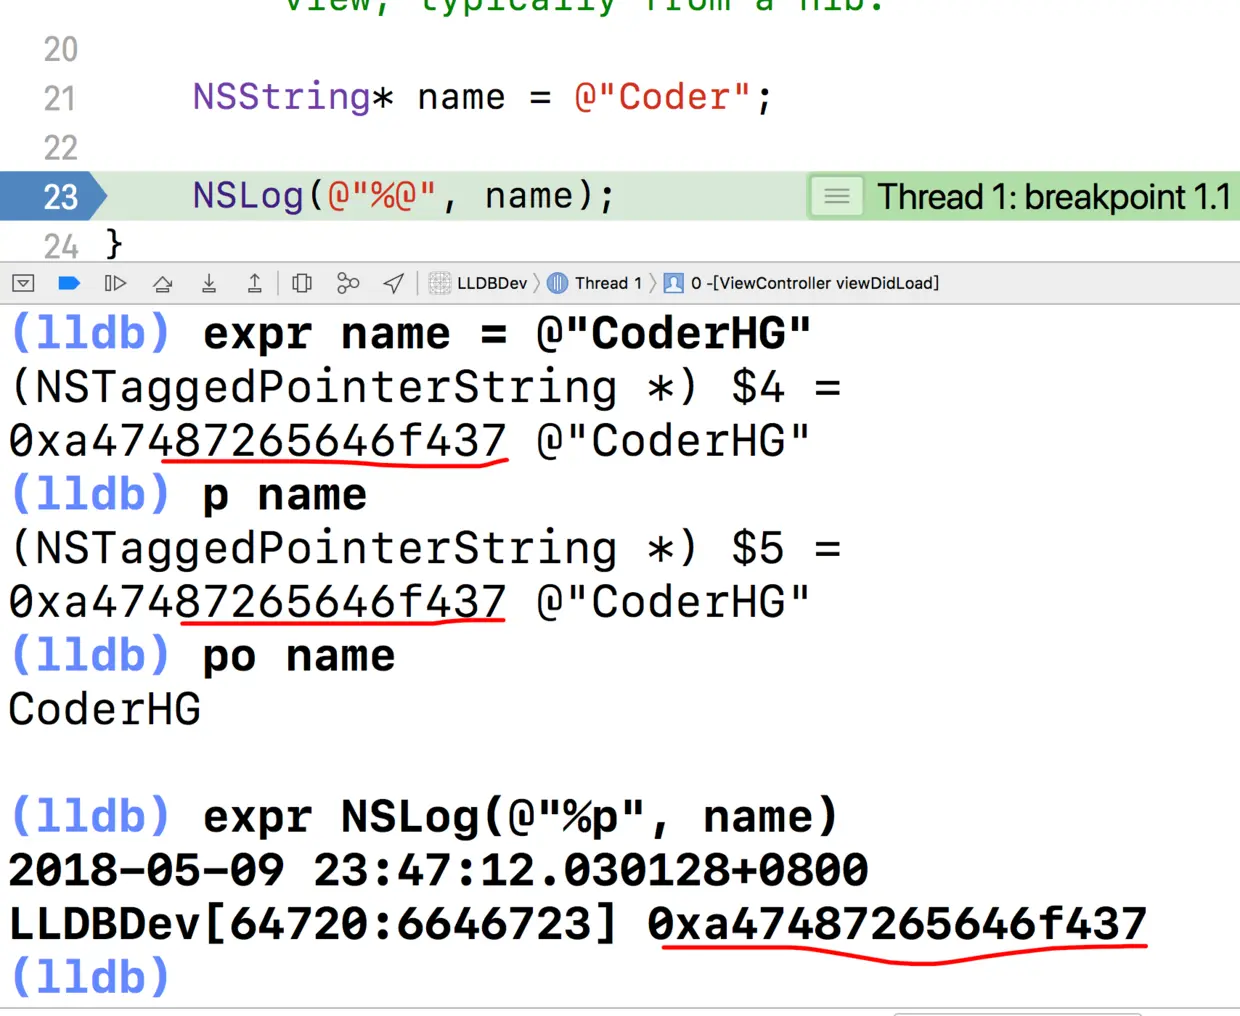Viewport: 1240px width, 1016px height.
Task: Click the Simulate Location arrow icon
Action: click(x=394, y=283)
